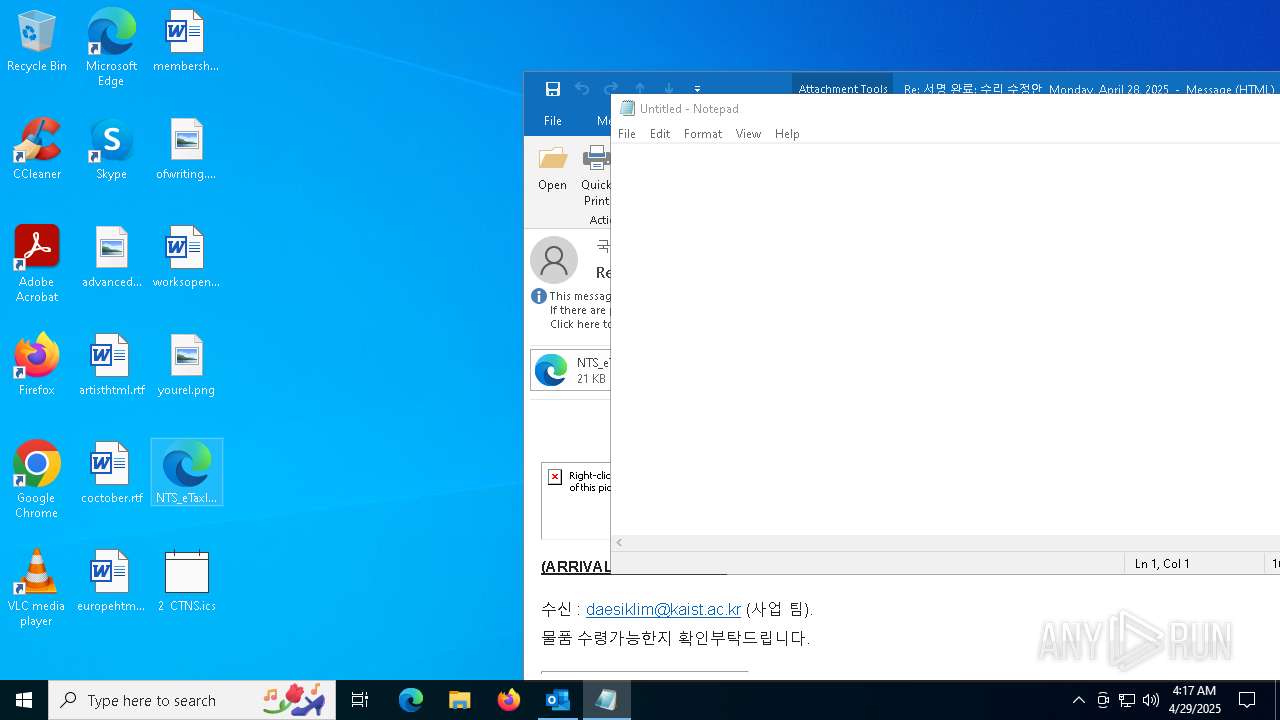Select coctober.rtf file on desktop
The width and height of the screenshot is (1280, 720).
(111, 474)
